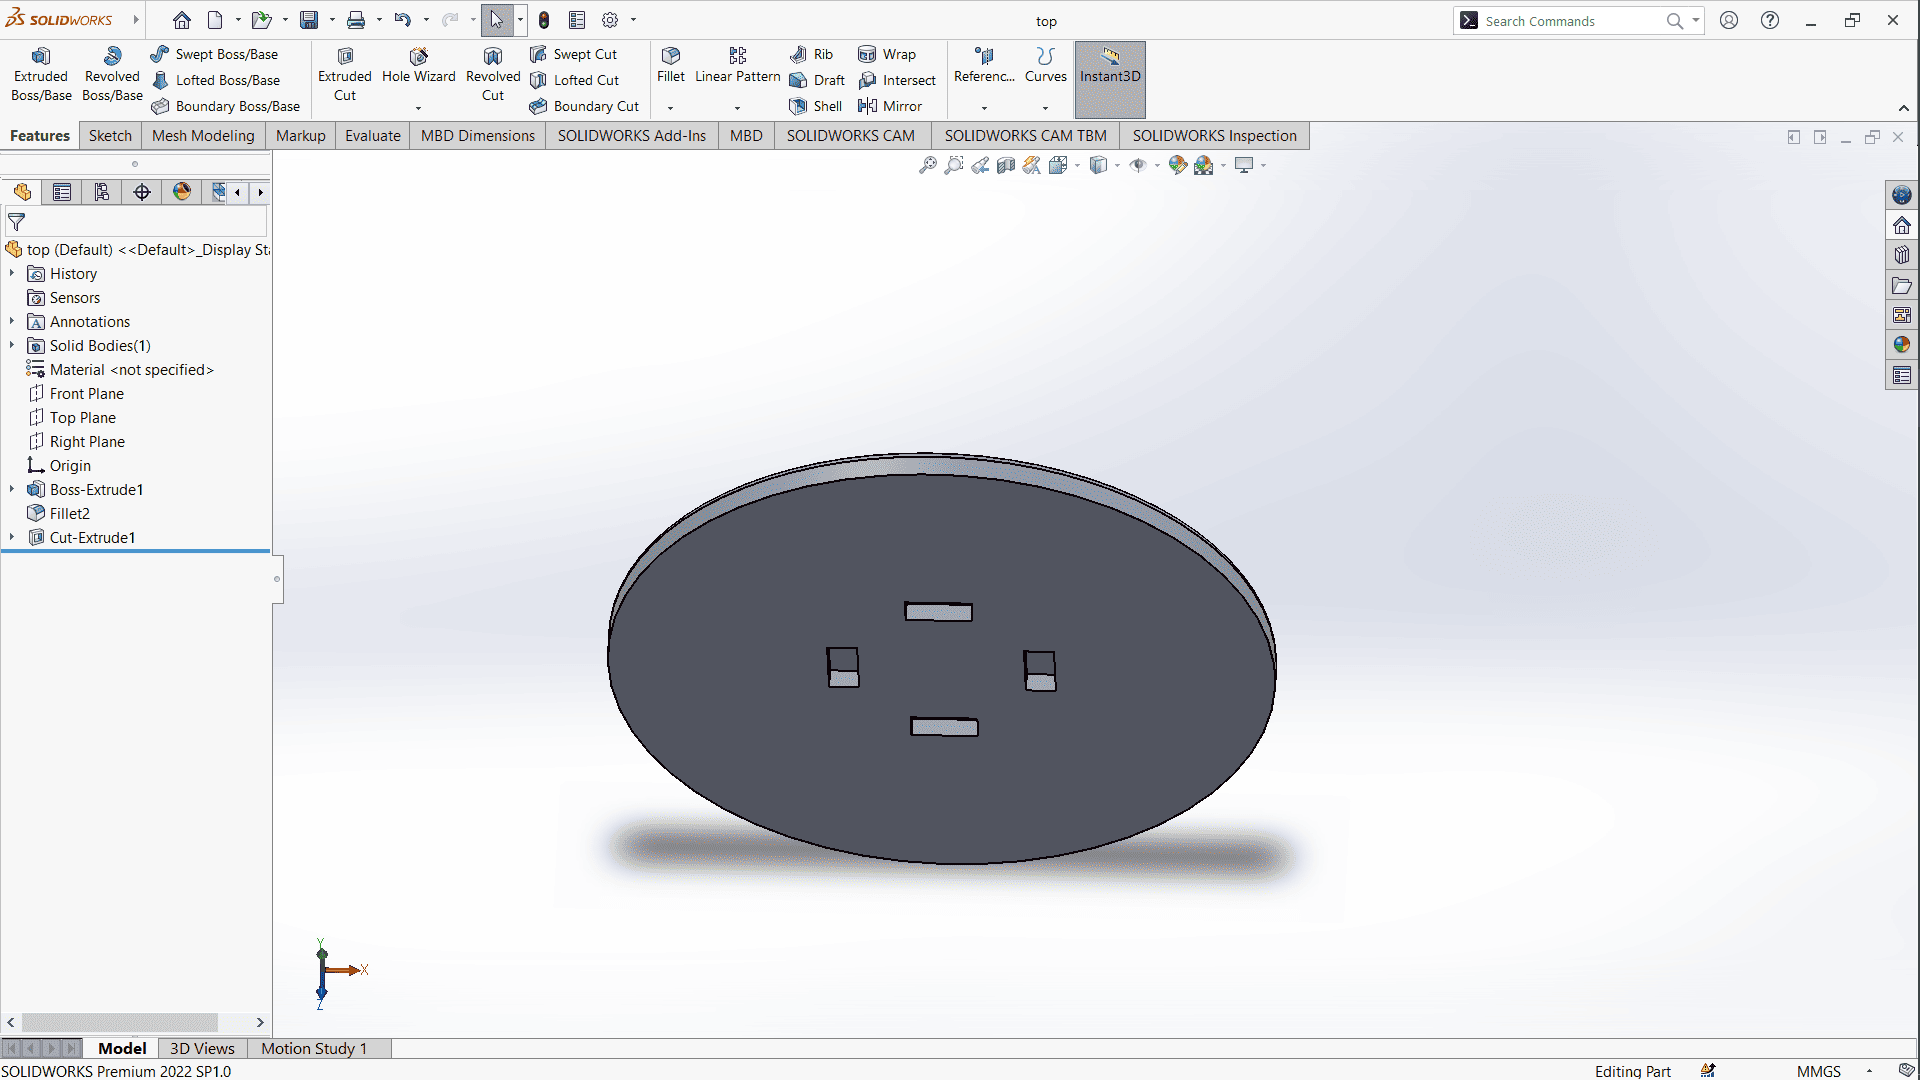This screenshot has height=1080, width=1920.
Task: Select the Wrap tool
Action: click(x=887, y=54)
